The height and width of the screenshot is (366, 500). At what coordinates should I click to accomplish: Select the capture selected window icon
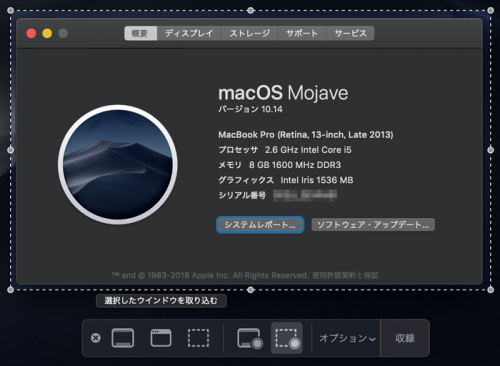161,338
